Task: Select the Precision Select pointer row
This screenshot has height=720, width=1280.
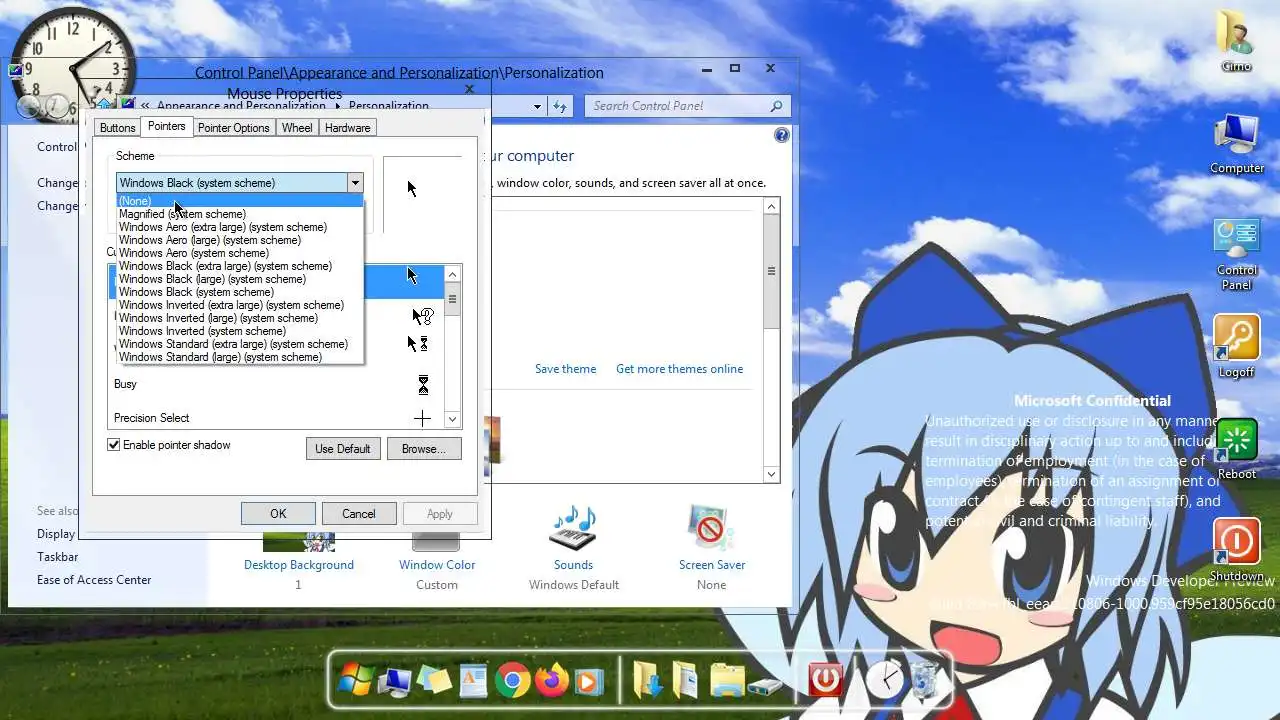Action: click(x=276, y=418)
